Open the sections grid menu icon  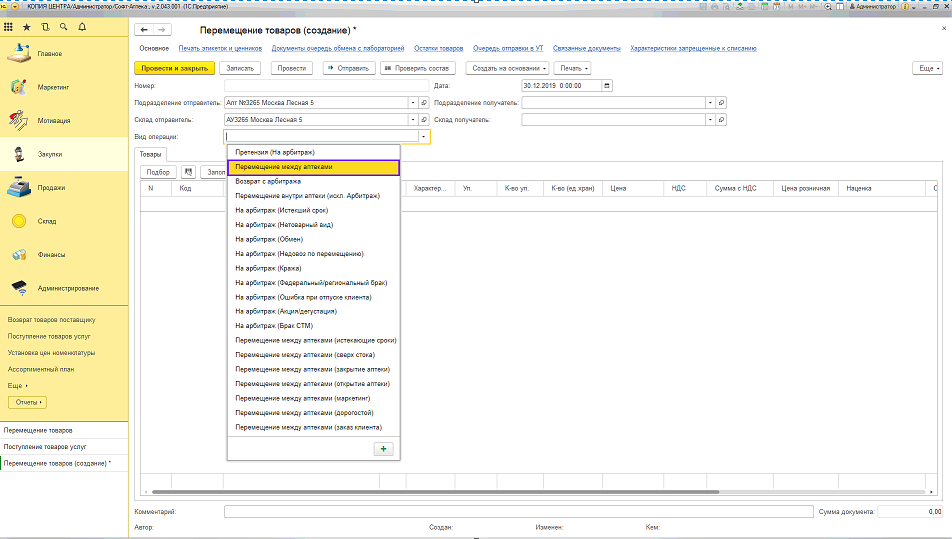coord(10,27)
